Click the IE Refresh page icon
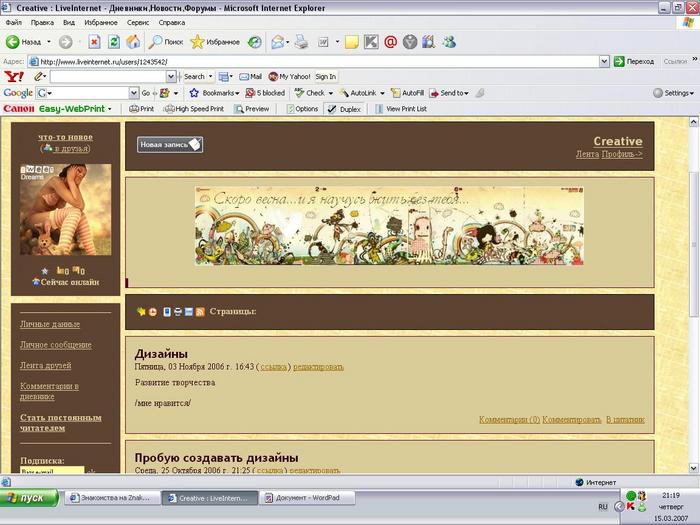 (114, 42)
